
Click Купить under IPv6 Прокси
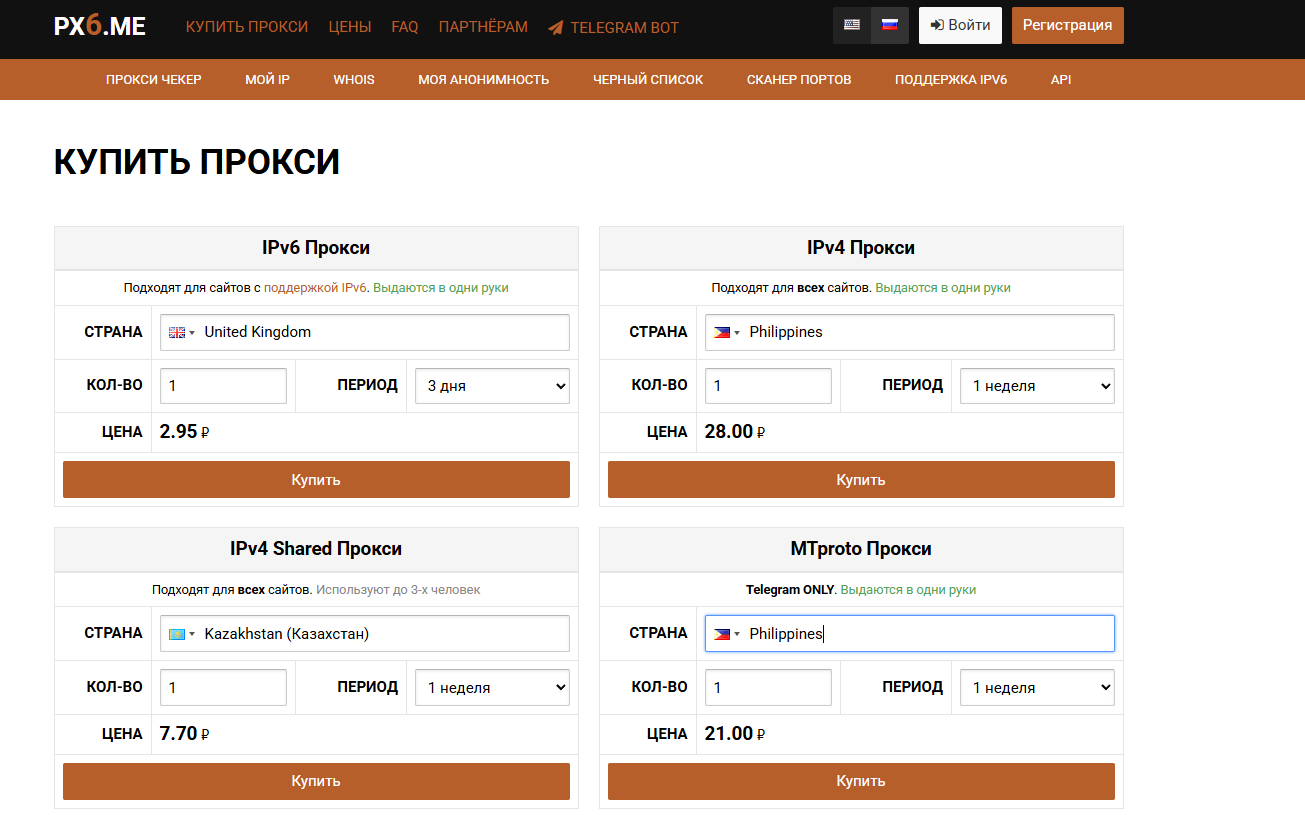[x=316, y=480]
